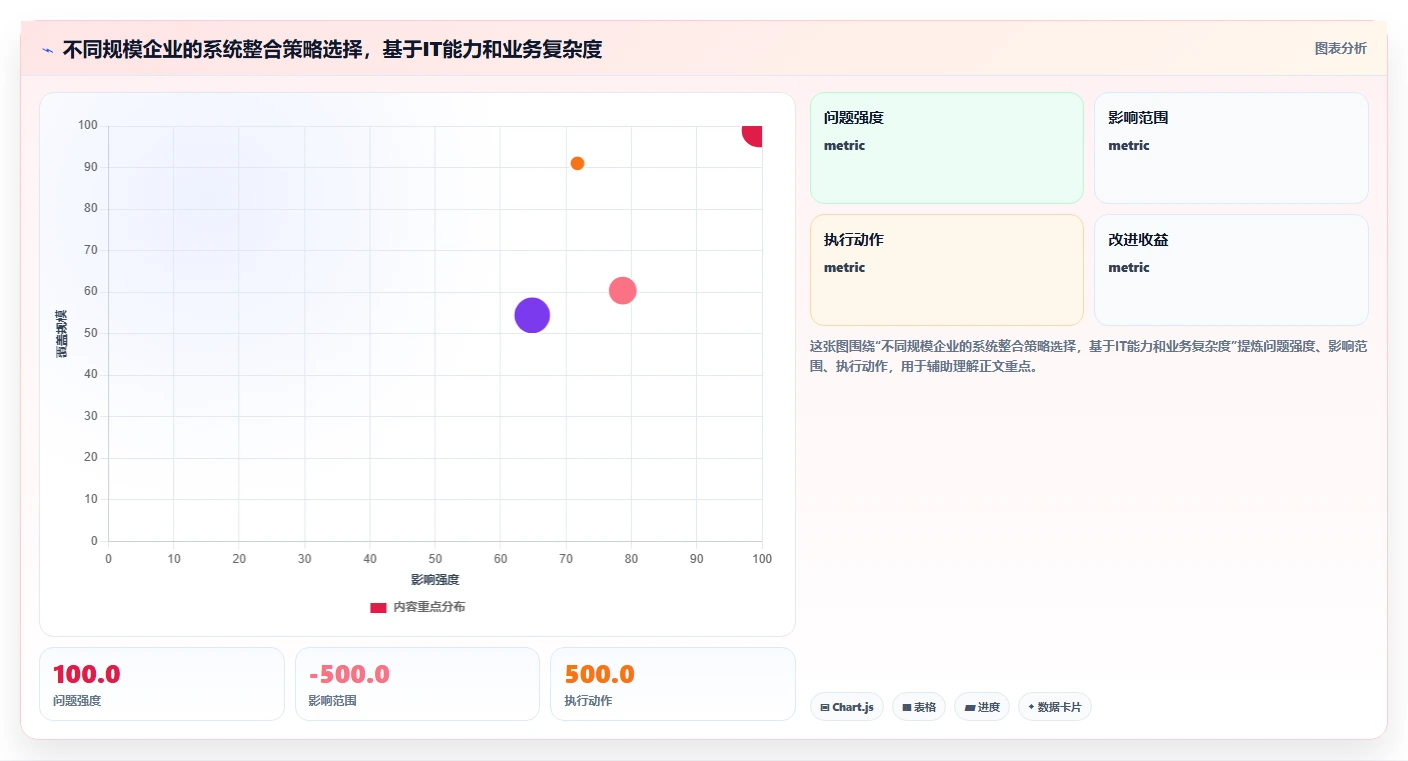Open the 执行动作 orange metric card
Viewport: 1408px width, 761px height.
click(x=947, y=270)
